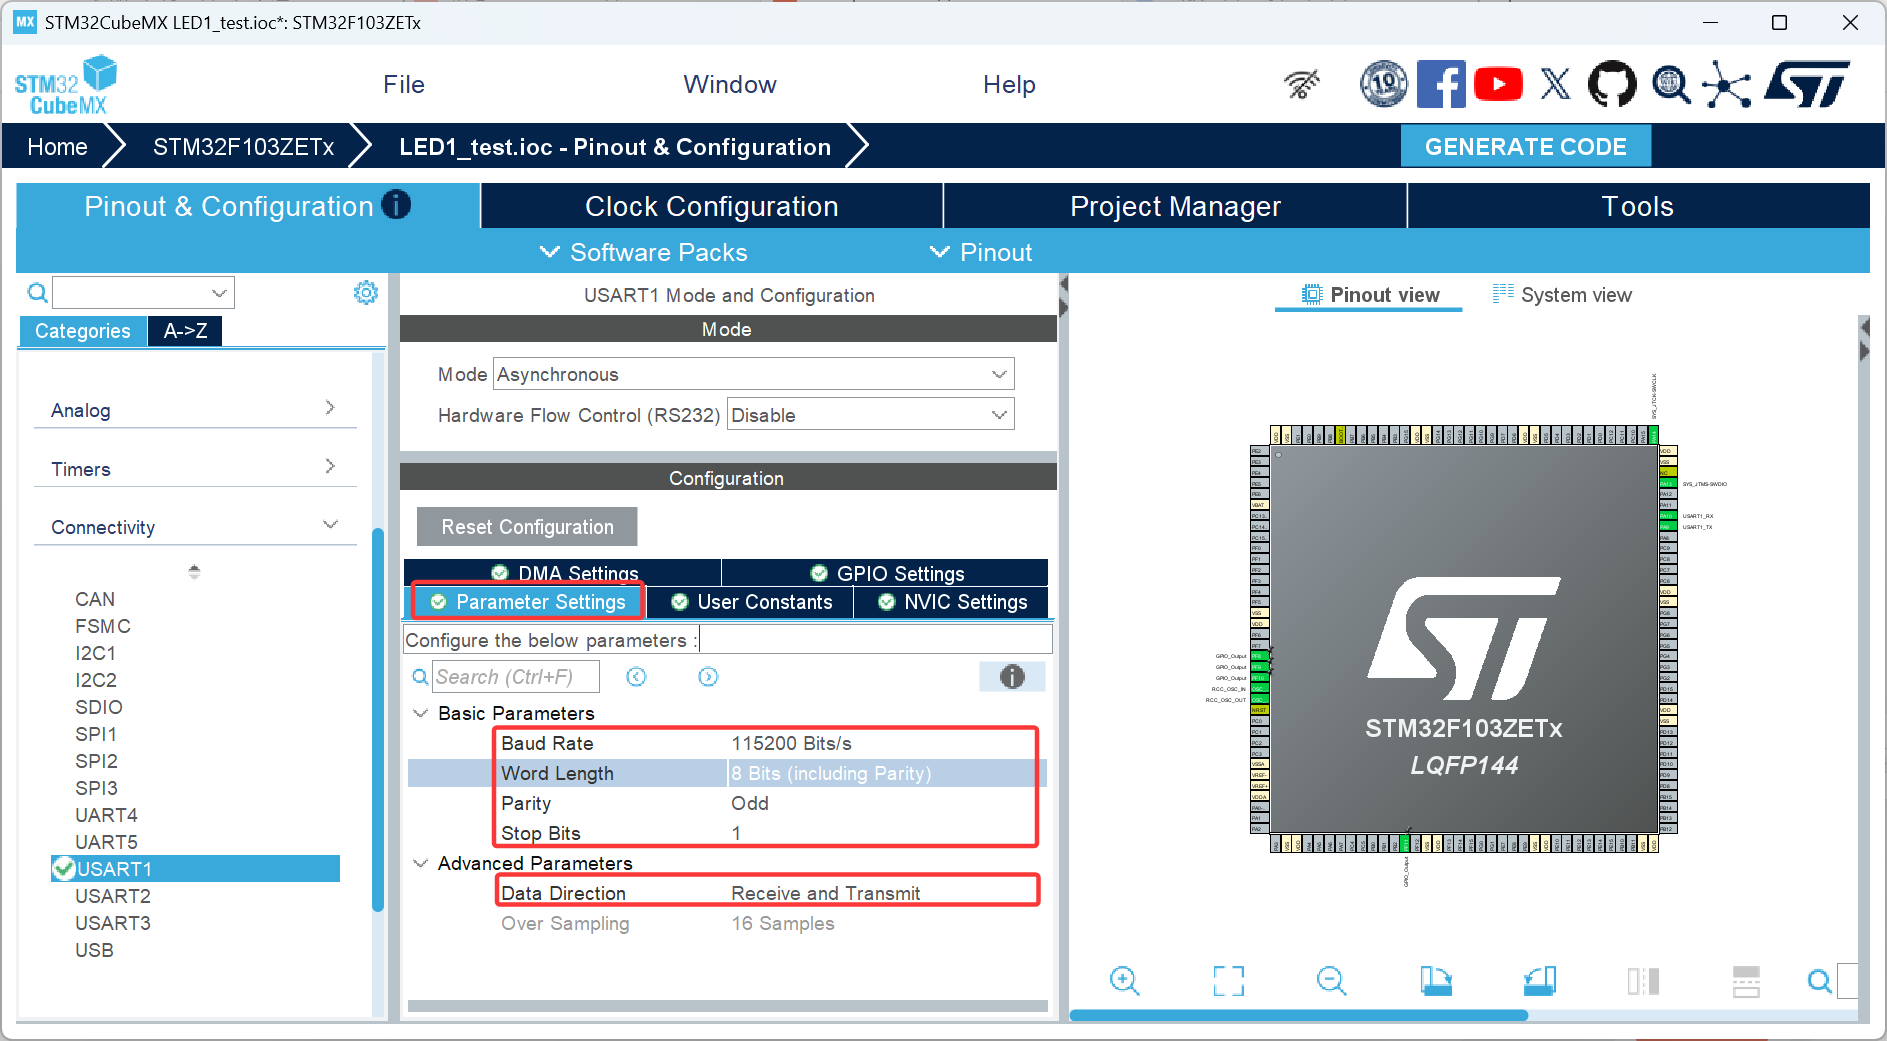The height and width of the screenshot is (1041, 1887).
Task: Select USART2 in the Connectivity list
Action: pyautogui.click(x=113, y=896)
